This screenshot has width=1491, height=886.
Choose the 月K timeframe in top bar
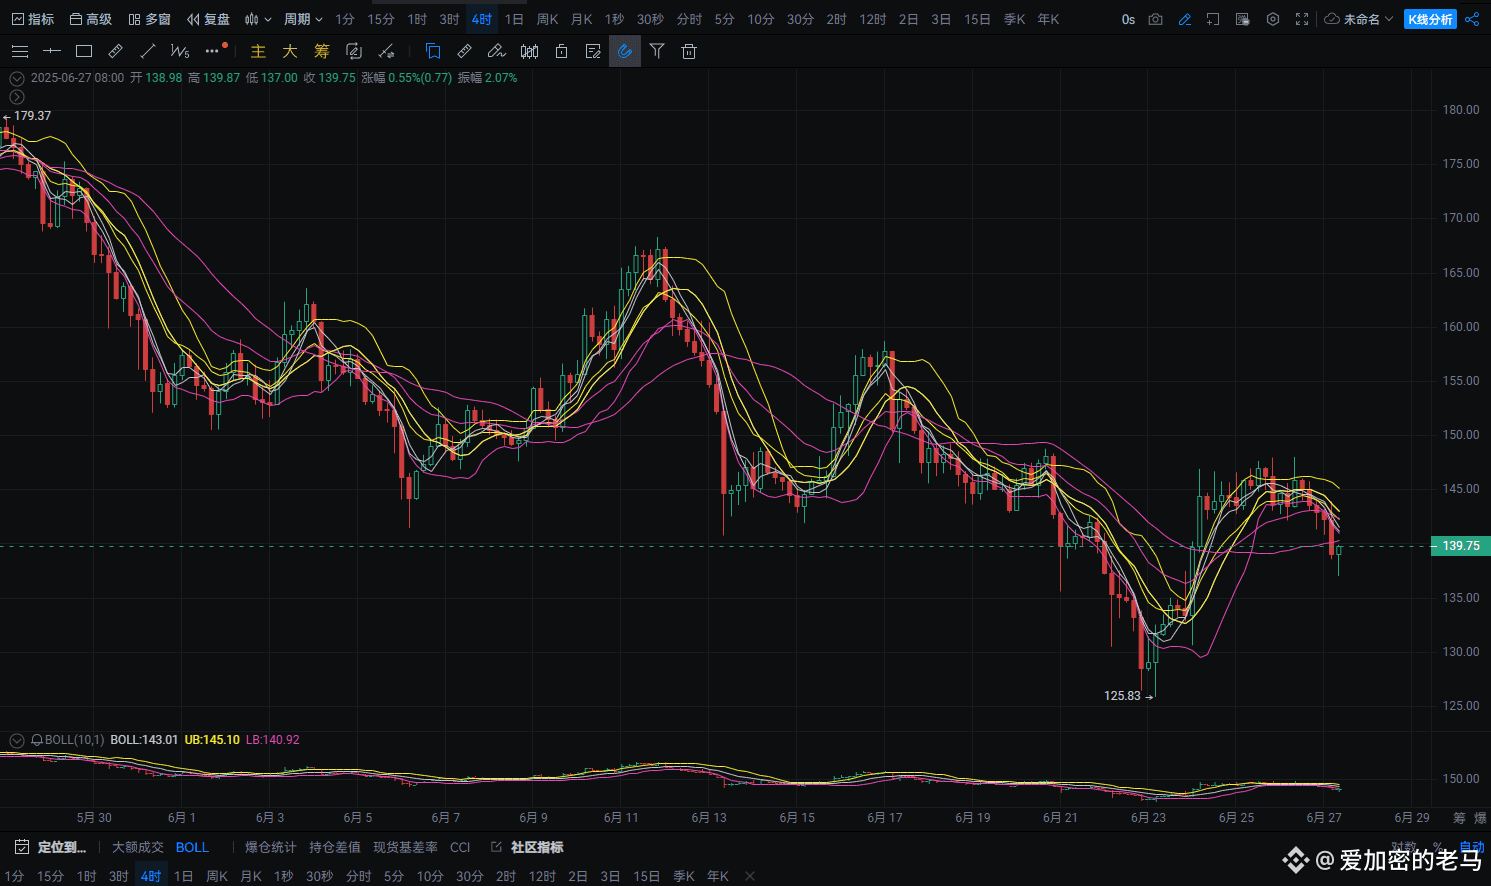(581, 19)
